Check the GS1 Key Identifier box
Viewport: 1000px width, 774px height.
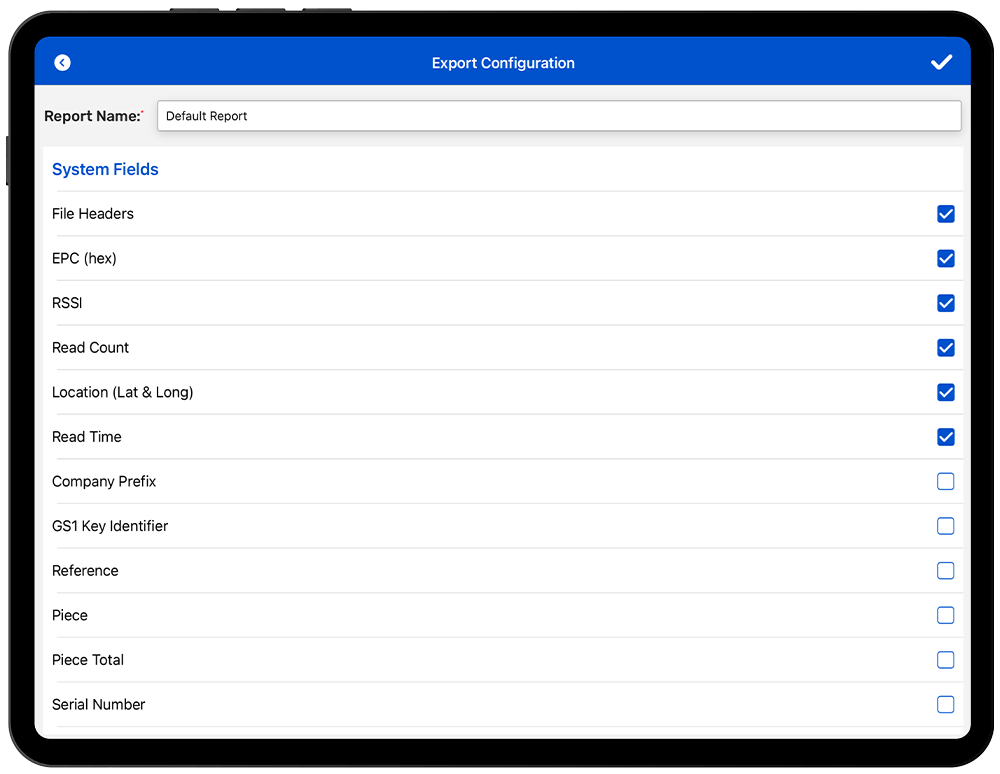(945, 526)
